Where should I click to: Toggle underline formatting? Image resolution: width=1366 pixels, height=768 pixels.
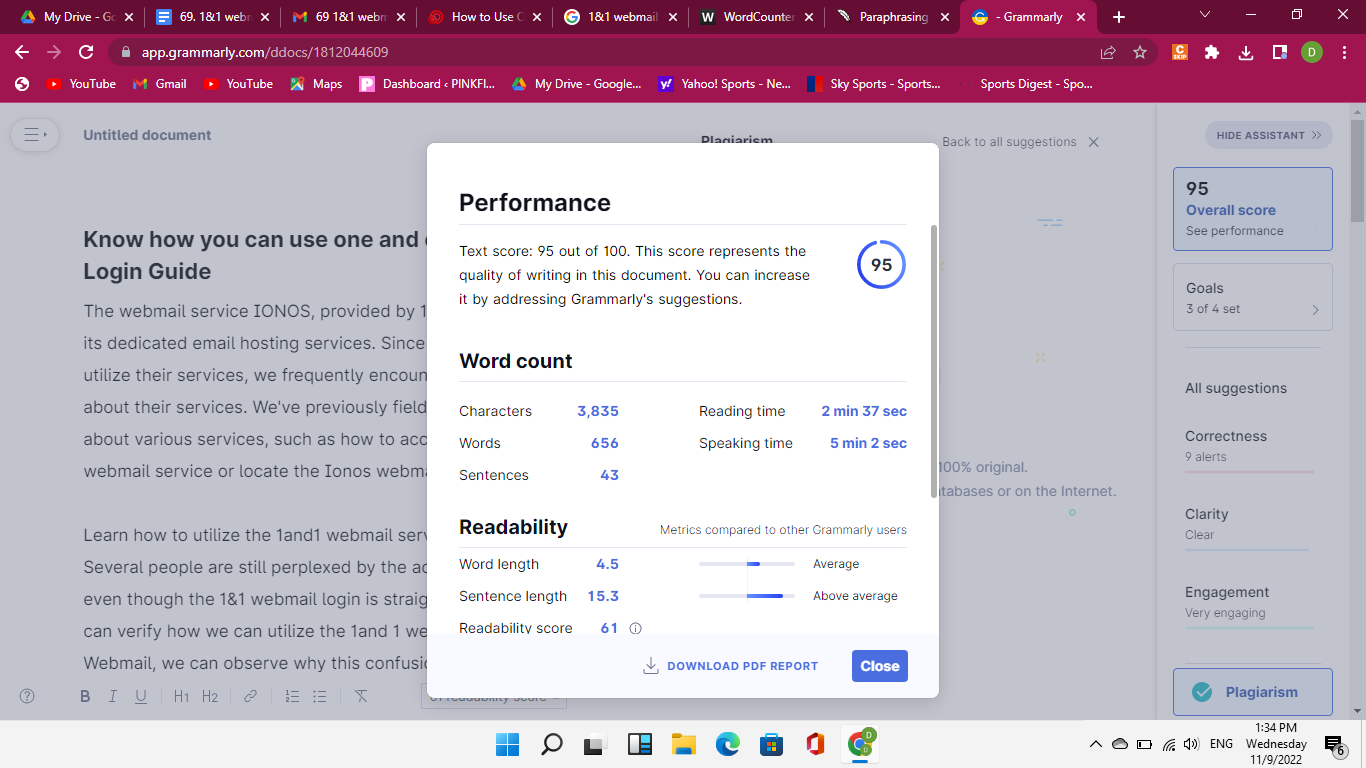pos(141,696)
